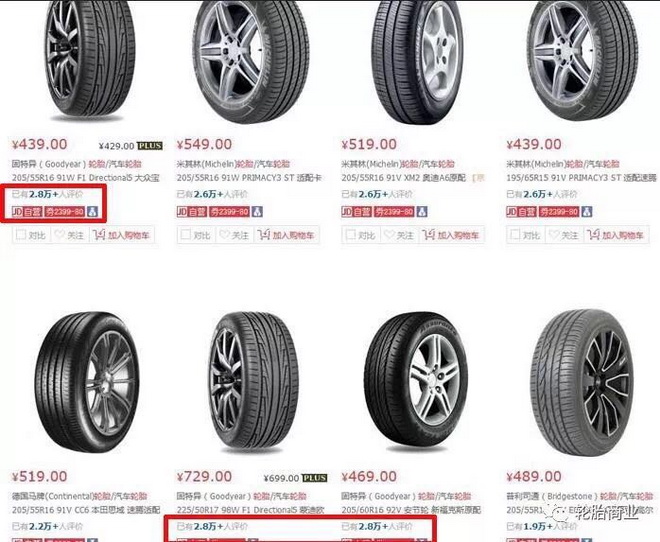Click the PLUS badge next to ¥429.00 price
Viewport: 660px width, 542px height.
tap(150, 146)
